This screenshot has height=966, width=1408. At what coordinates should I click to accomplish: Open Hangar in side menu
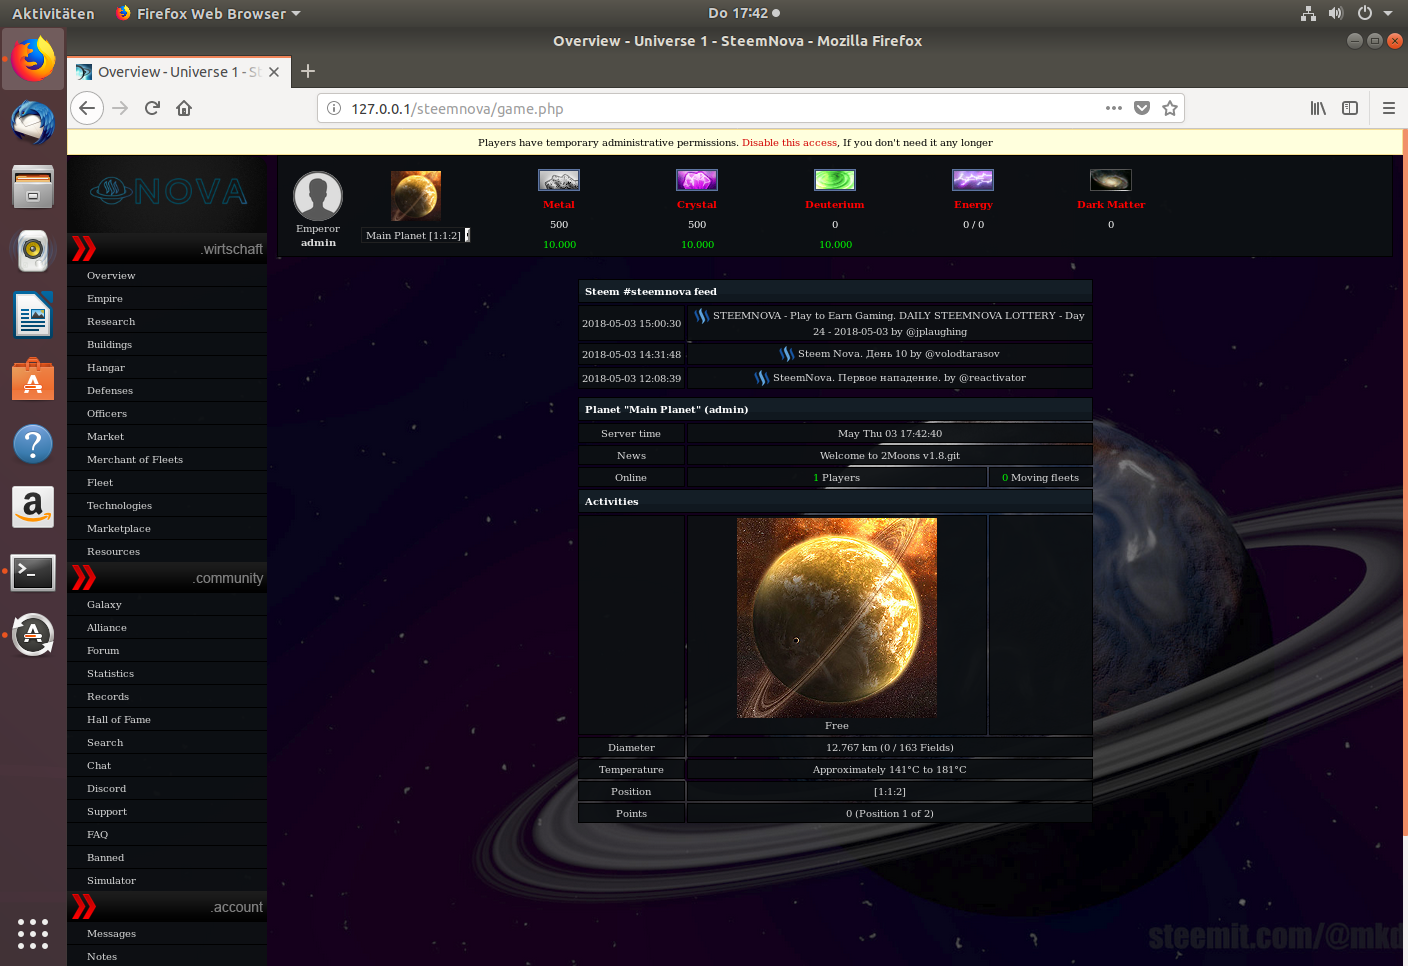pos(106,367)
